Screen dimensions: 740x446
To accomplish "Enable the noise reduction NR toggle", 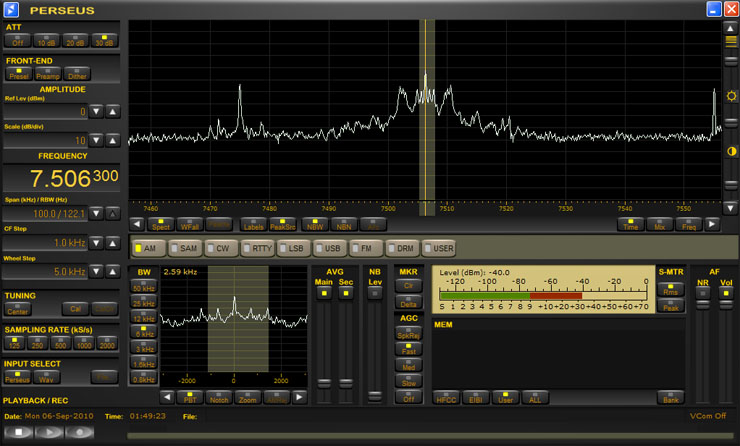I will [703, 293].
